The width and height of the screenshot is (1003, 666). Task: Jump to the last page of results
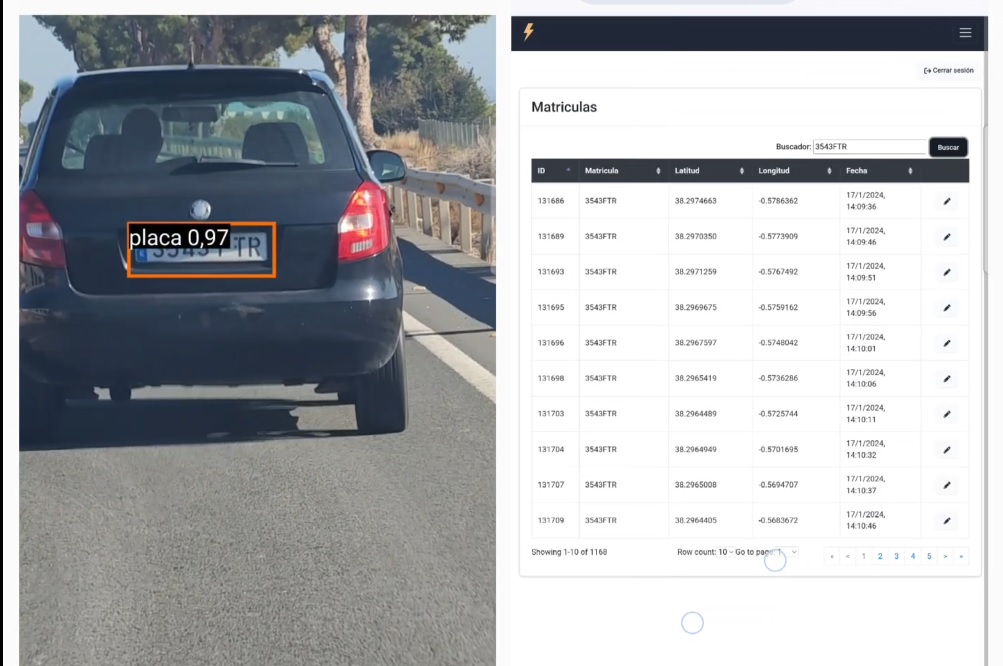tap(961, 556)
